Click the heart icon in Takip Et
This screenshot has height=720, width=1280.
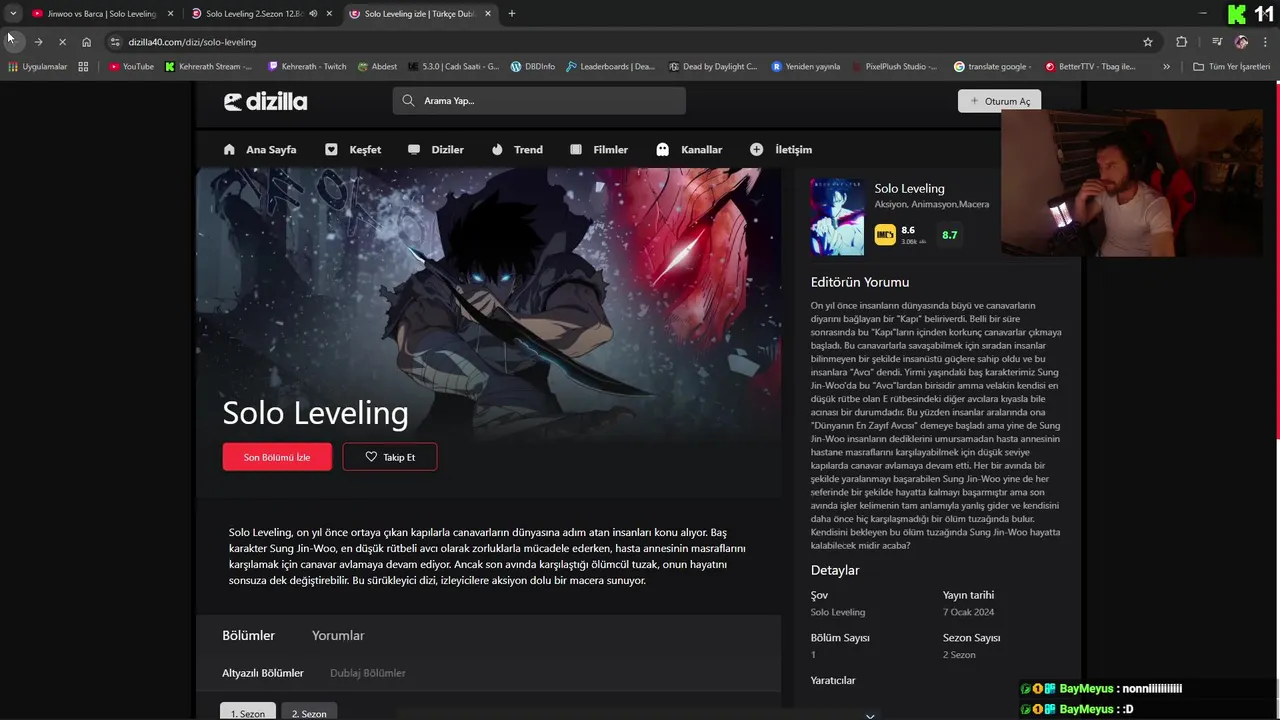pyautogui.click(x=371, y=457)
